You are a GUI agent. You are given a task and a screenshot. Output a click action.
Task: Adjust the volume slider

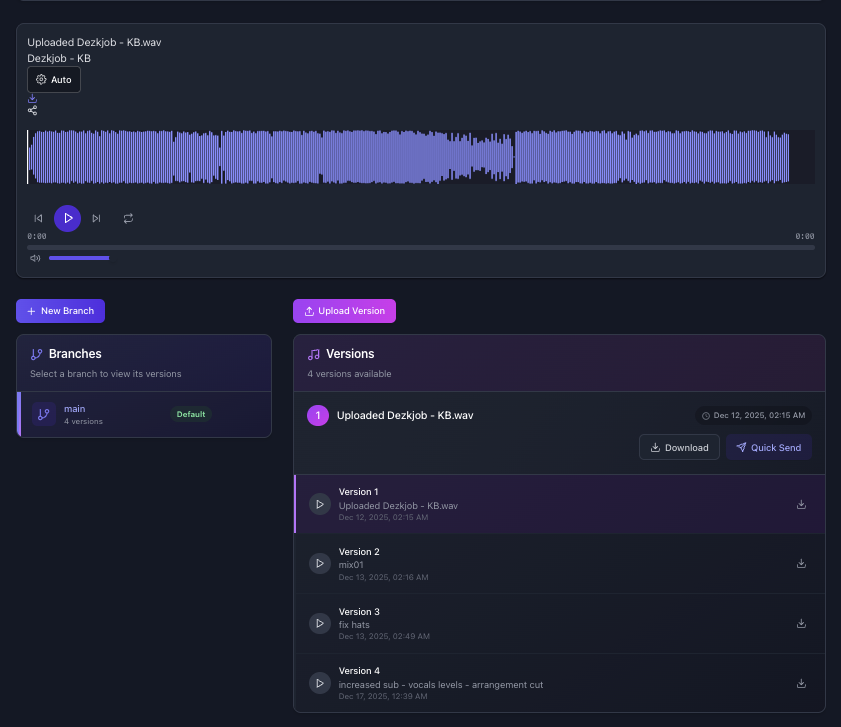click(79, 258)
